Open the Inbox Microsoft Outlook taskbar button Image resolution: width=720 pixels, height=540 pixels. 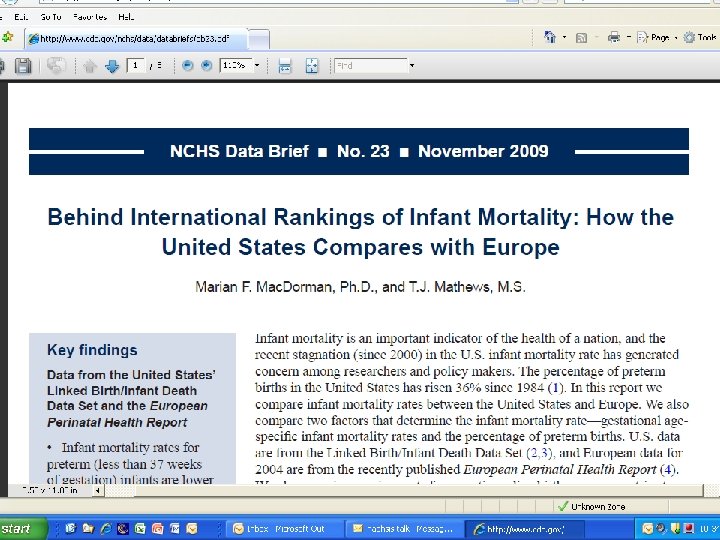[x=285, y=529]
